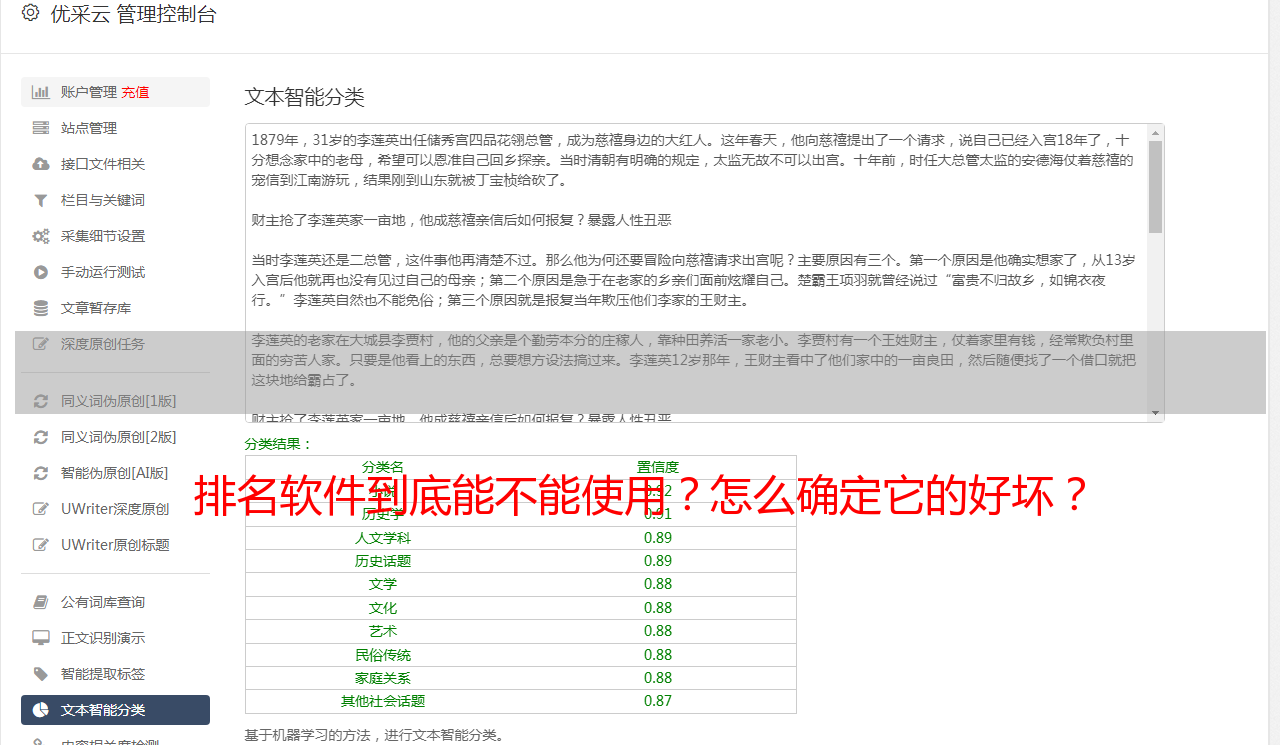Click the filter icon for 栏目与关键词
Screen dimensions: 1280x745
point(41,200)
